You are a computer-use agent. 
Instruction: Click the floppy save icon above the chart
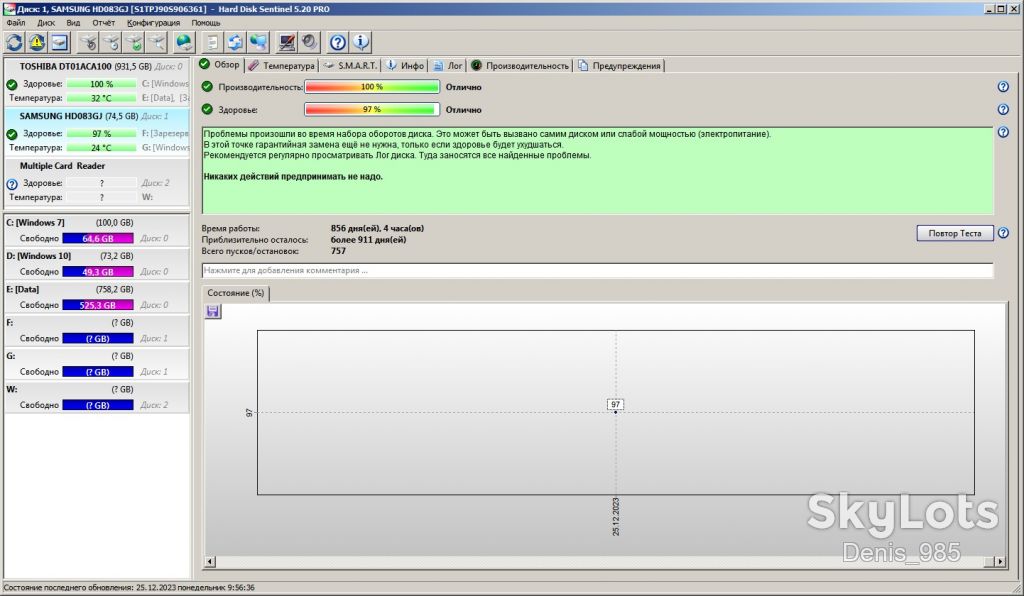pyautogui.click(x=213, y=311)
